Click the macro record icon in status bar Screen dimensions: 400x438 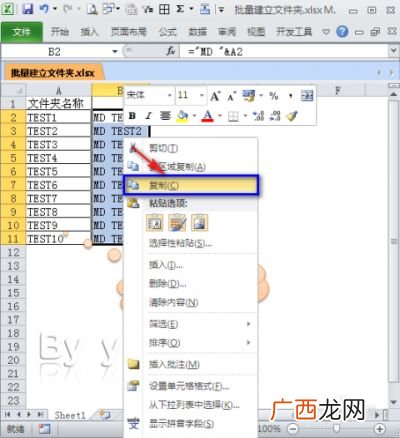pyautogui.click(x=44, y=429)
